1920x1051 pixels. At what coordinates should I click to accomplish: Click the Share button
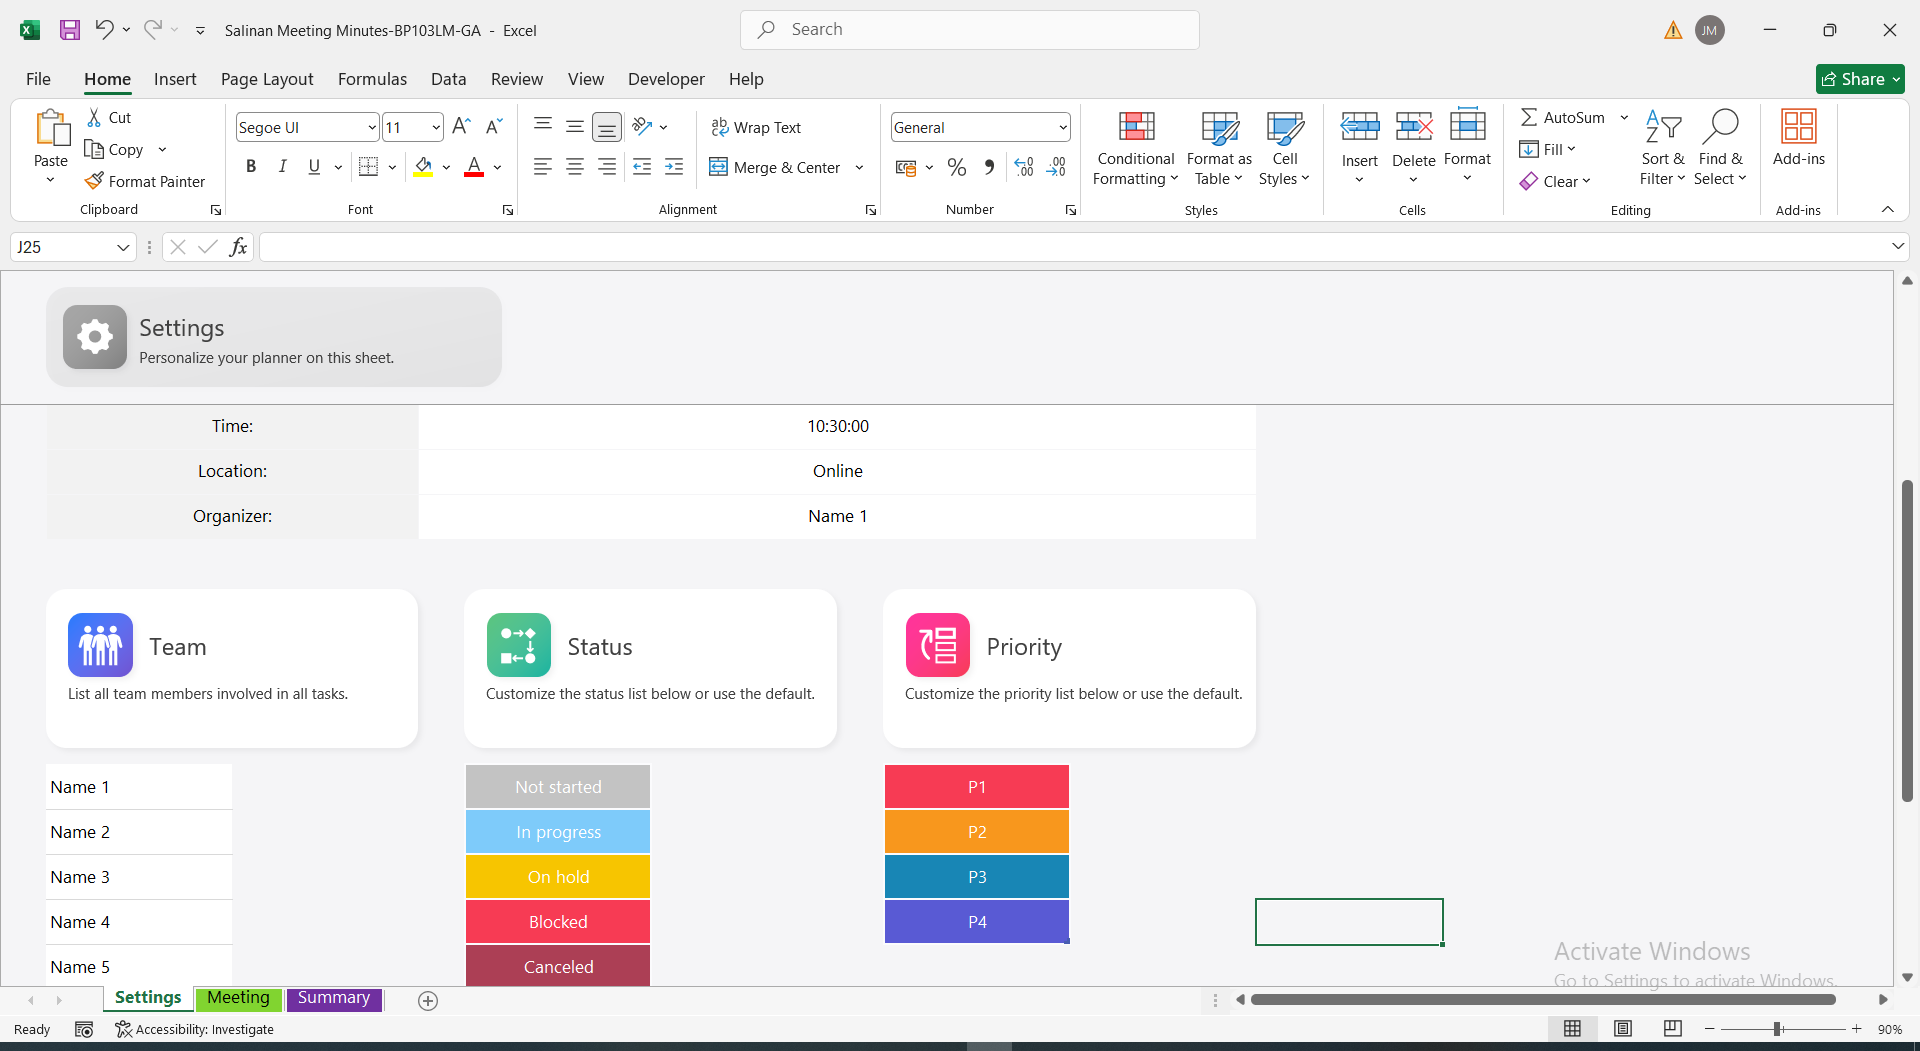click(x=1860, y=79)
